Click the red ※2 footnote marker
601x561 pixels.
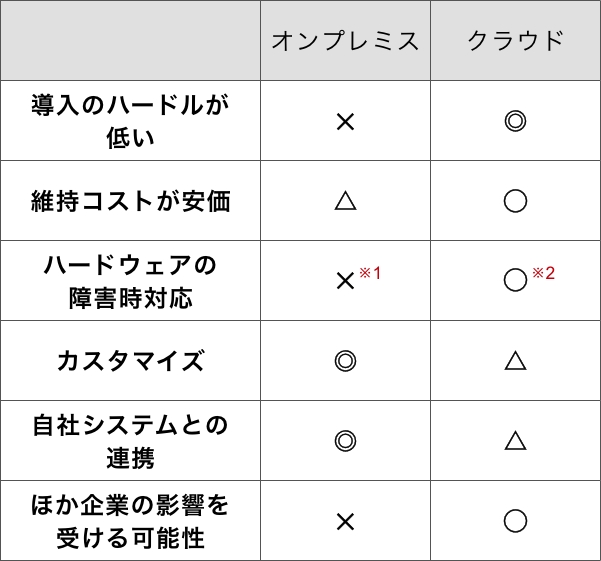point(543,272)
